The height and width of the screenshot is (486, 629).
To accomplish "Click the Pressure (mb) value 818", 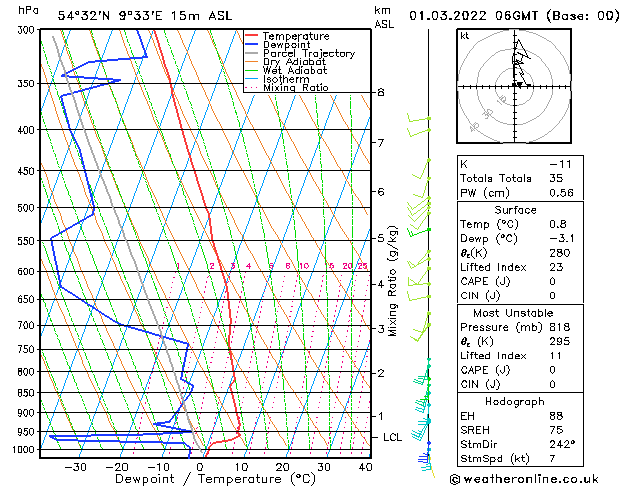I will 560,327.
